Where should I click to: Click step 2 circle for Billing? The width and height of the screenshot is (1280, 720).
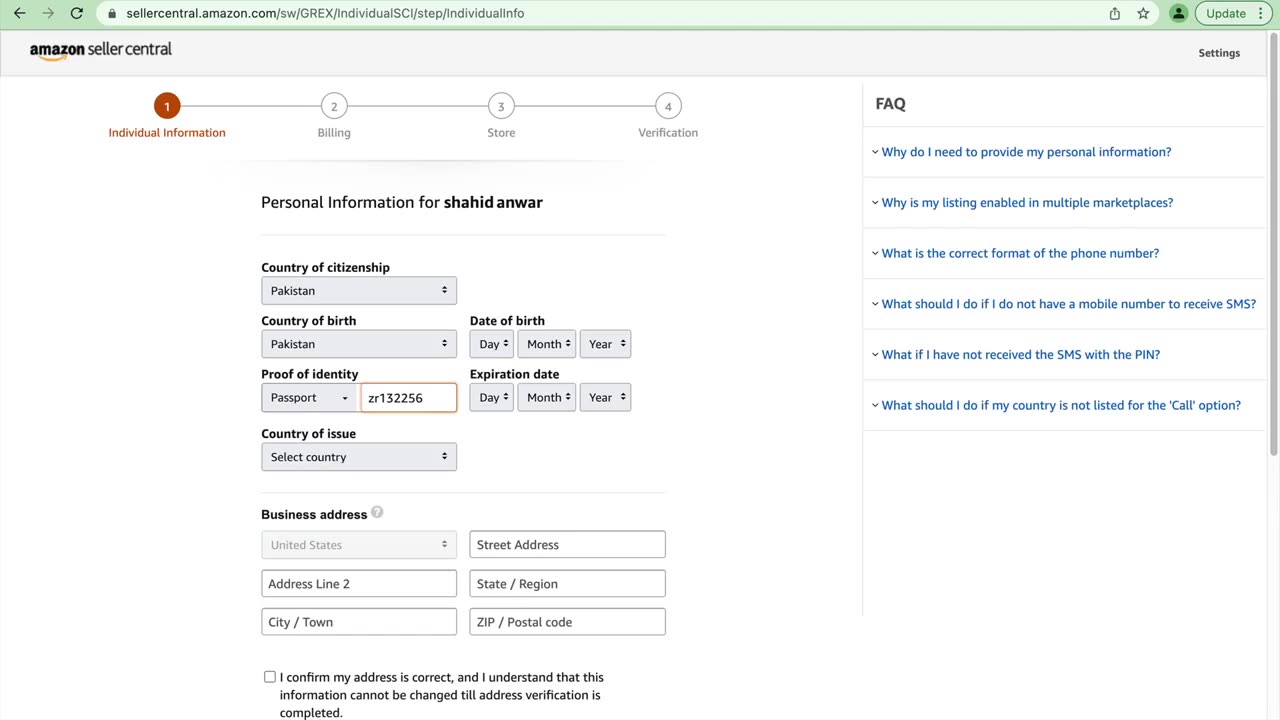[x=334, y=106]
